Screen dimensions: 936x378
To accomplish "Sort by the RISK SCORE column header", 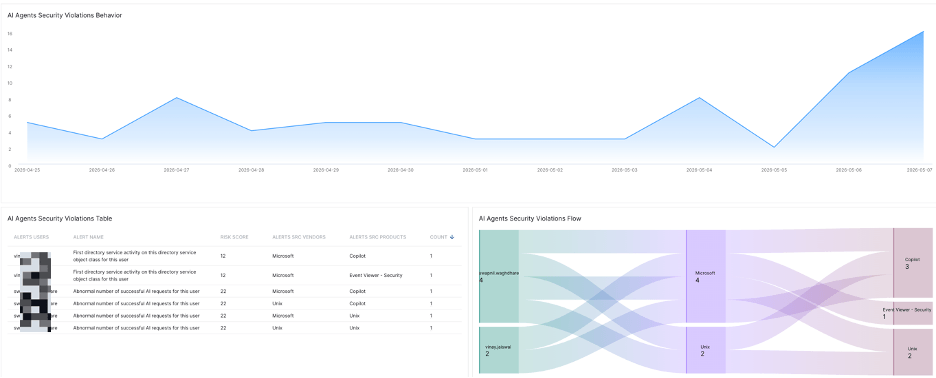I will pos(234,237).
